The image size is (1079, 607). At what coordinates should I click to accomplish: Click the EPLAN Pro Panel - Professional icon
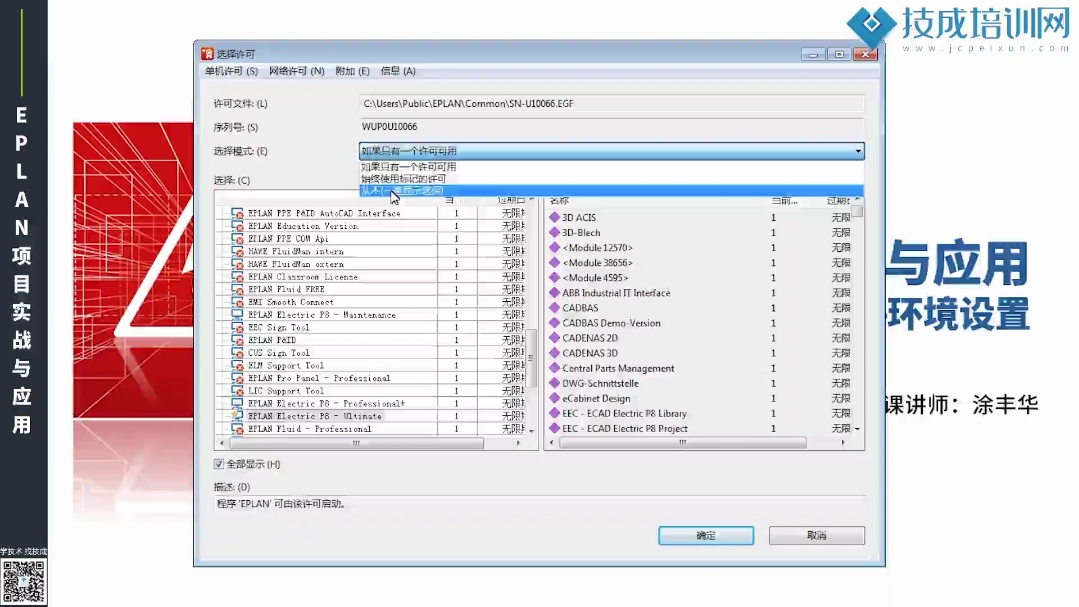click(238, 378)
